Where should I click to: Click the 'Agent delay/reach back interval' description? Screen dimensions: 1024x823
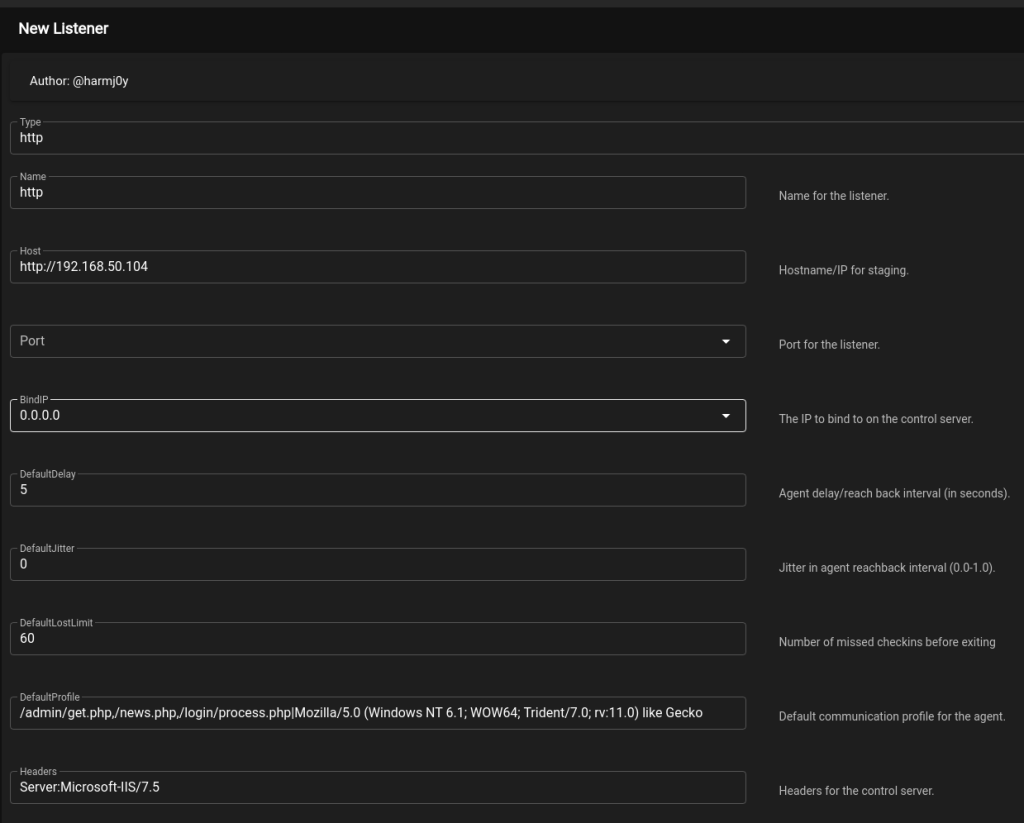(x=894, y=493)
